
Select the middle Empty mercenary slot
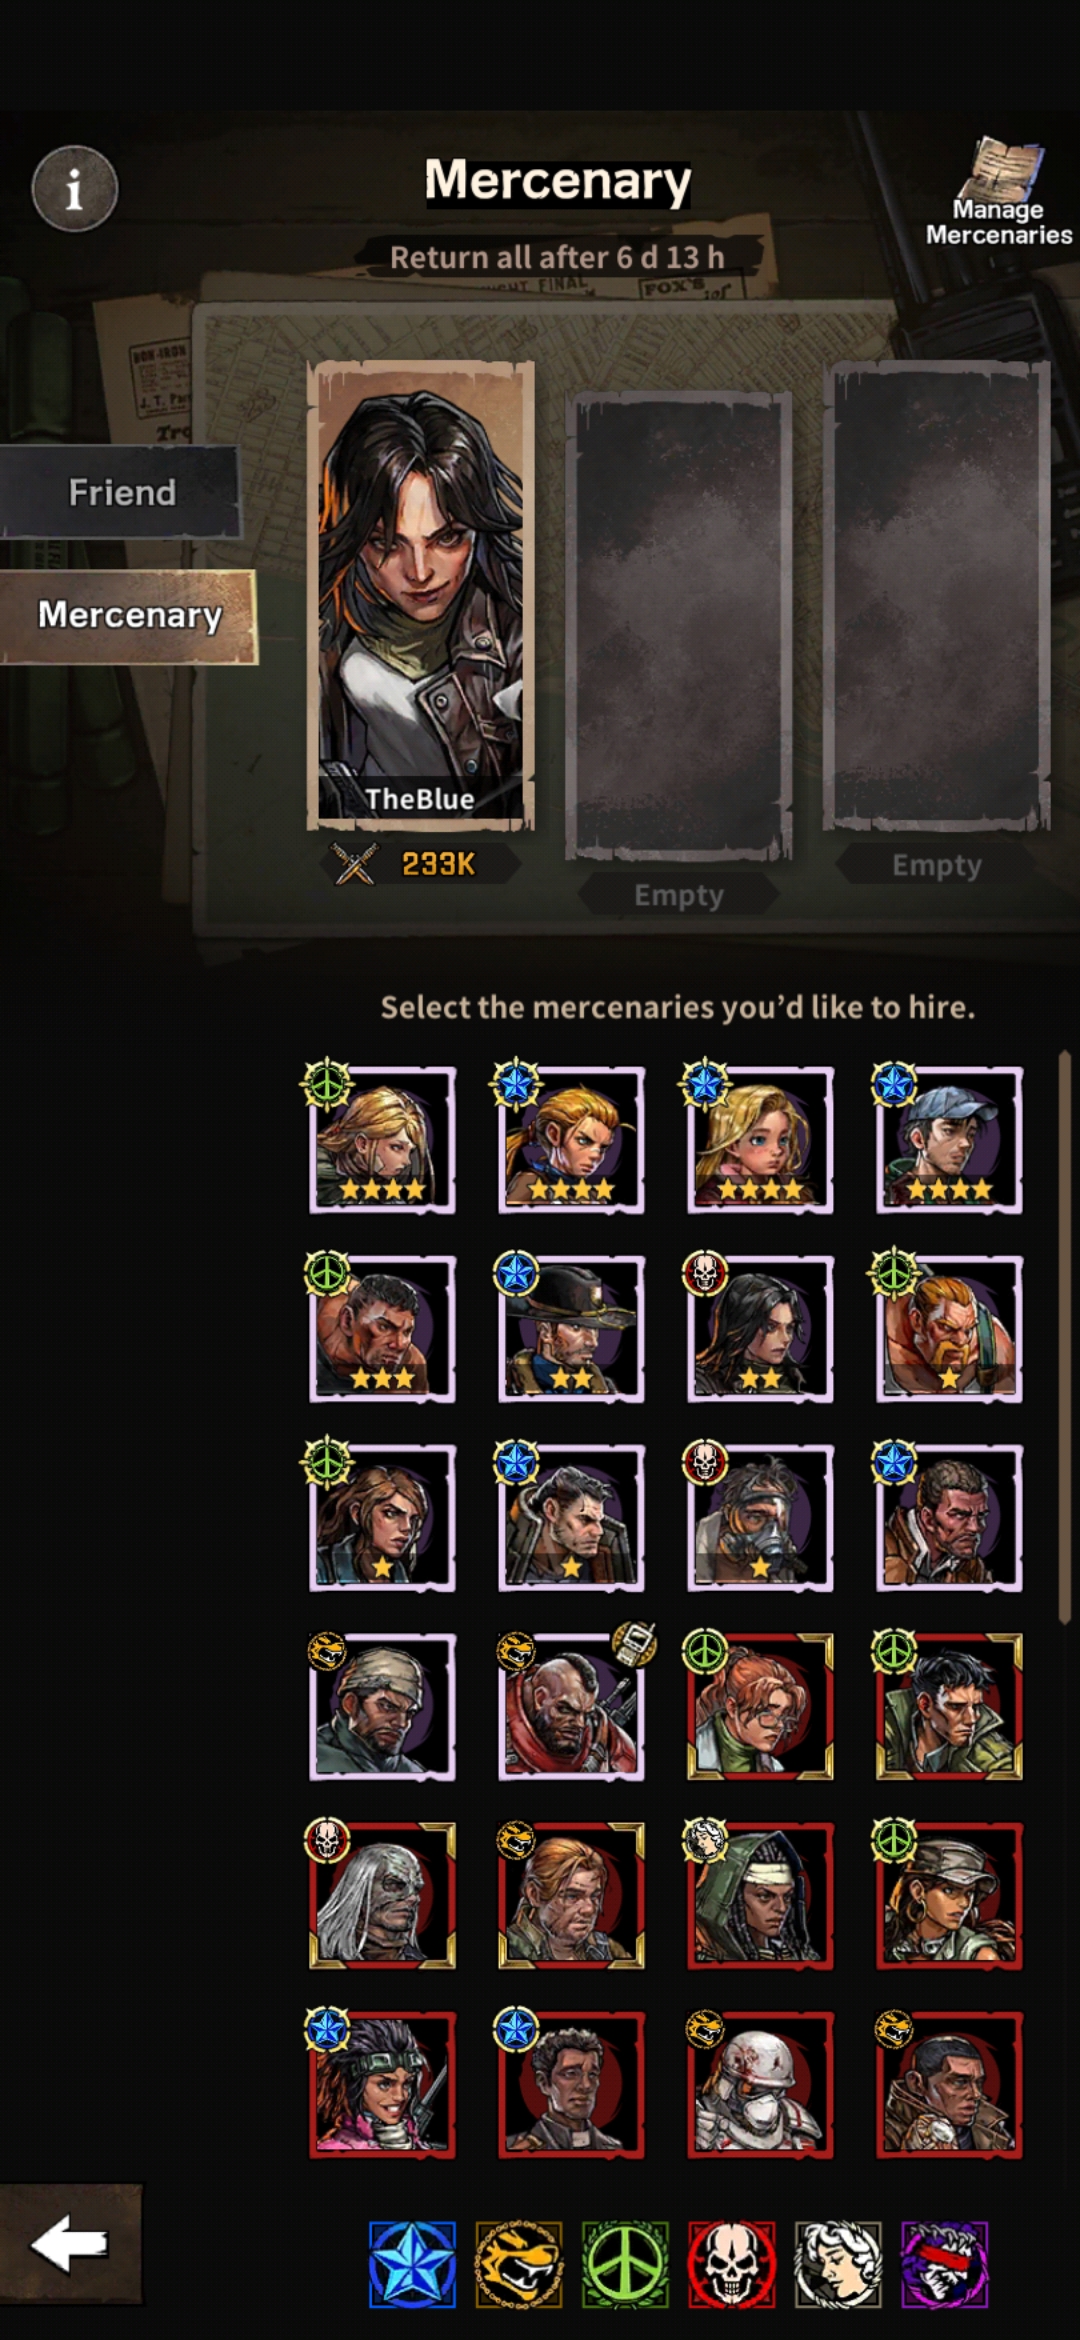[679, 625]
